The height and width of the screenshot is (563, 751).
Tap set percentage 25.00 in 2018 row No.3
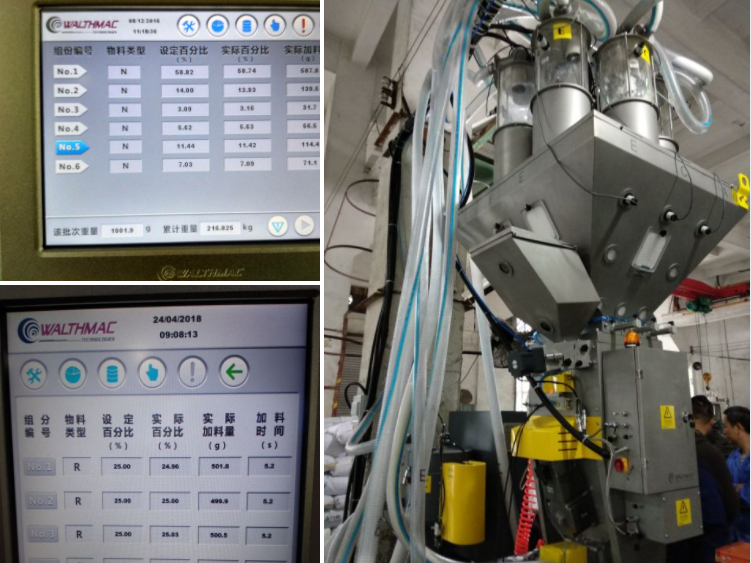(x=123, y=534)
